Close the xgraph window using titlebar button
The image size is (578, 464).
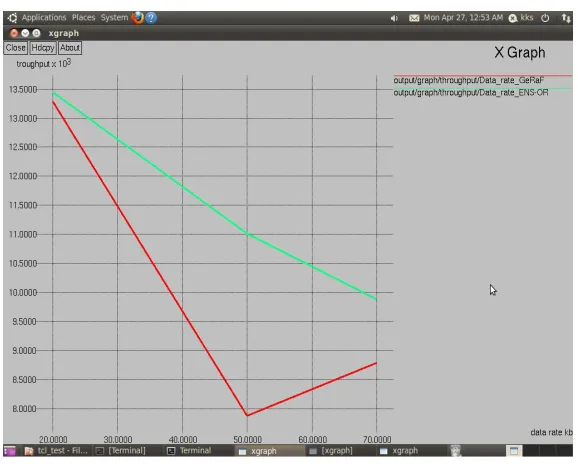tap(14, 33)
